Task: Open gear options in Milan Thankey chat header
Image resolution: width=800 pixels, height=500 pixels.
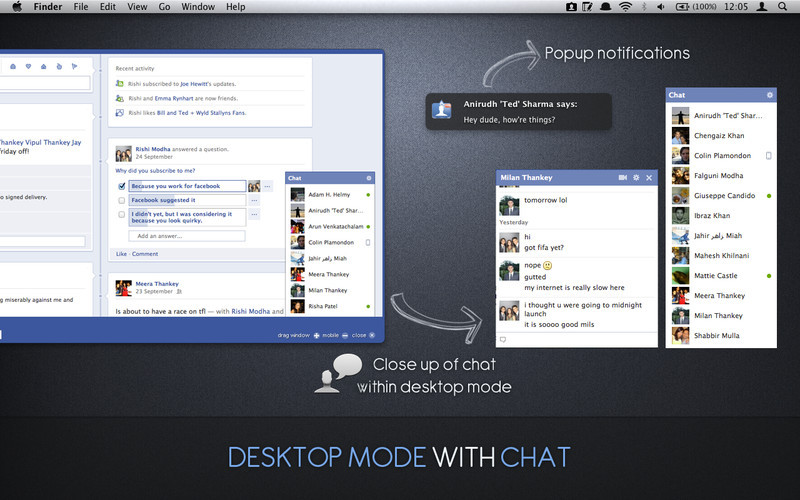Action: coord(636,178)
